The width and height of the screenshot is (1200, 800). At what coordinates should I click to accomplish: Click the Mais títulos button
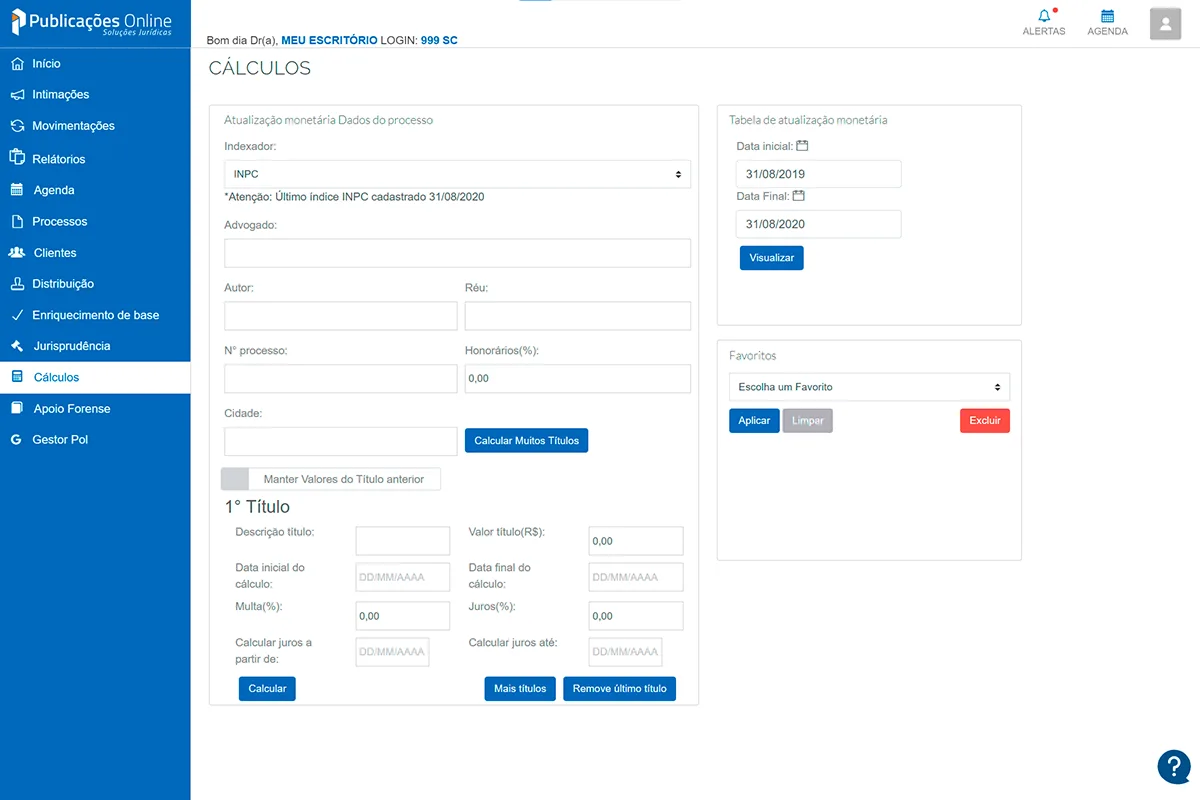(520, 689)
